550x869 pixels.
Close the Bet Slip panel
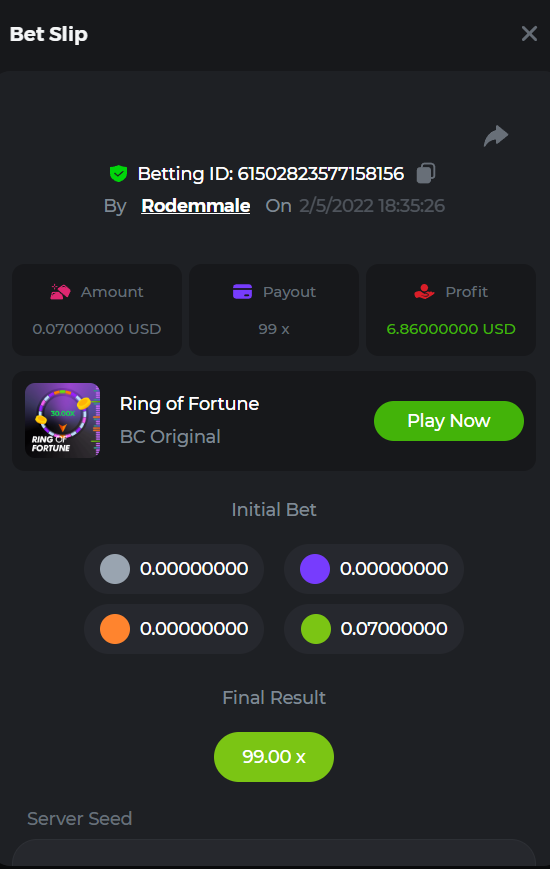[x=529, y=34]
